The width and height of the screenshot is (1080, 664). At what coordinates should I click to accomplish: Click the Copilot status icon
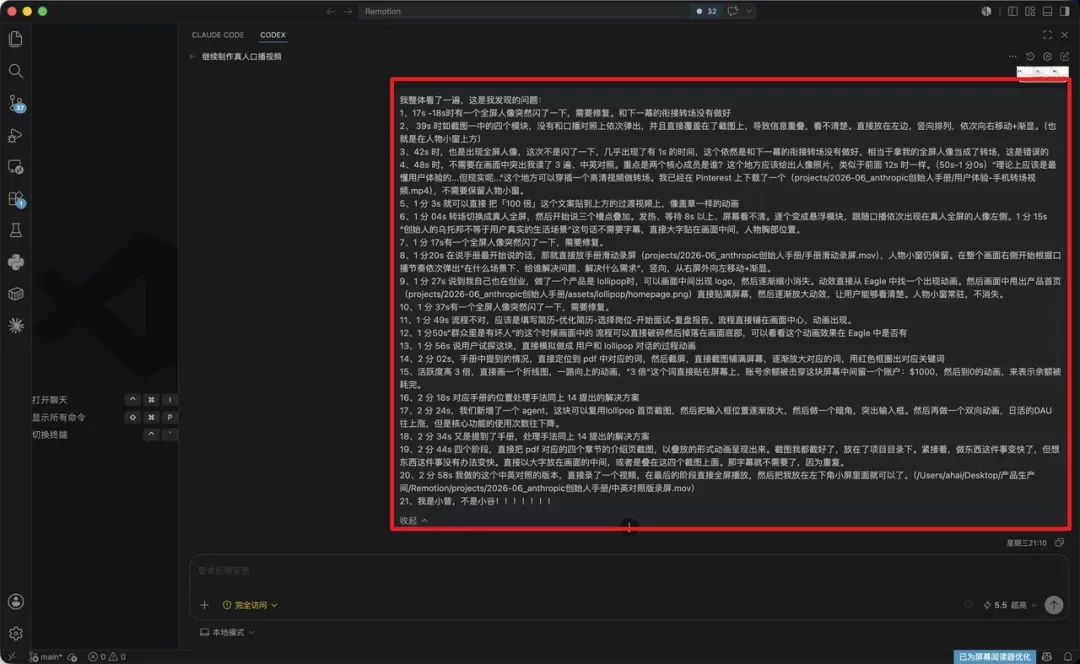click(1047, 657)
